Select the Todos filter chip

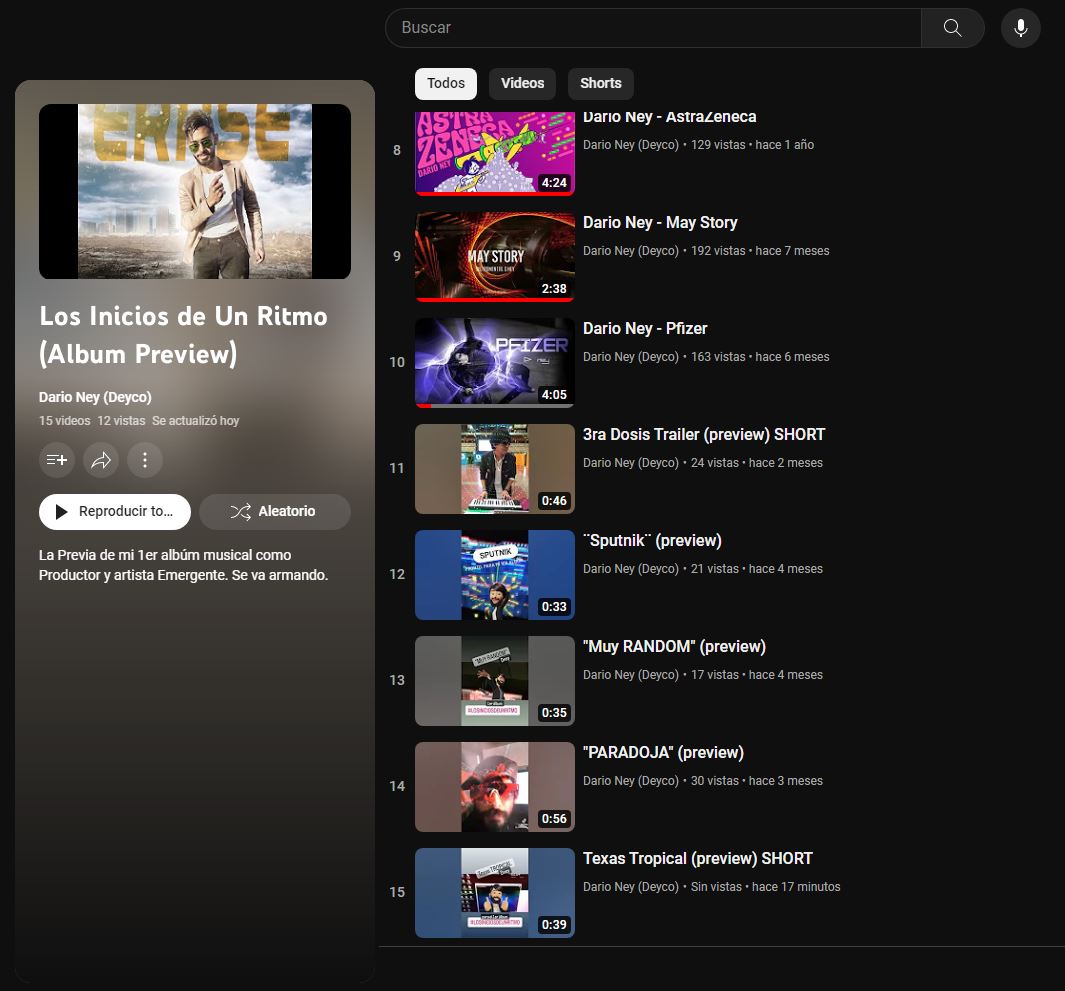[446, 84]
